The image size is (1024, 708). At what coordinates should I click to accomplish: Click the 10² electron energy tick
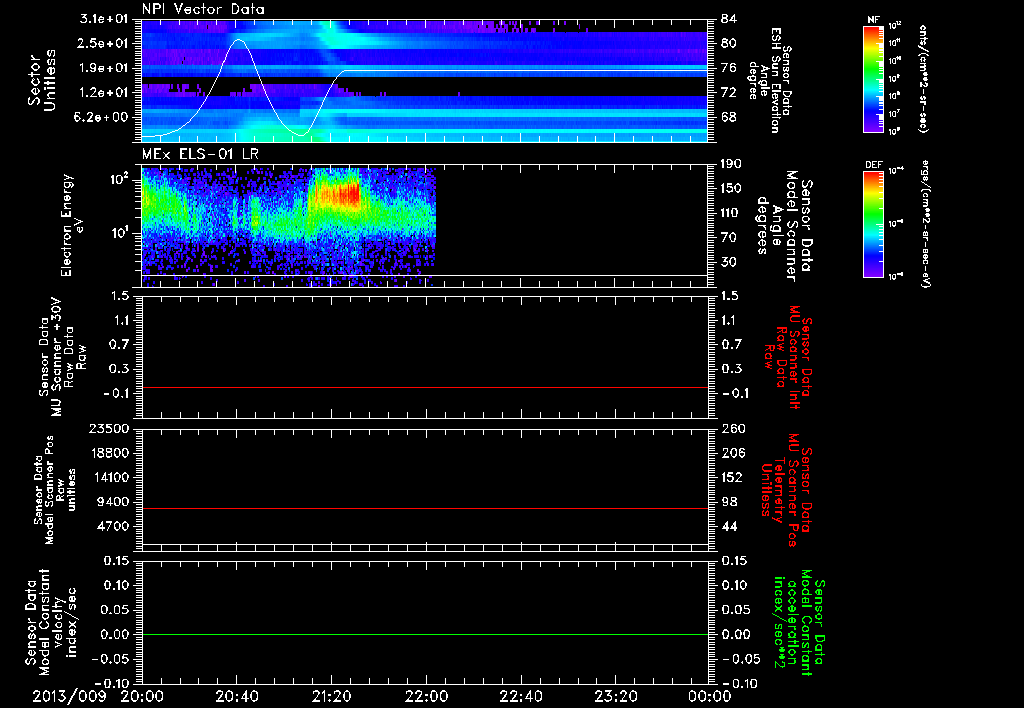pyautogui.click(x=119, y=180)
